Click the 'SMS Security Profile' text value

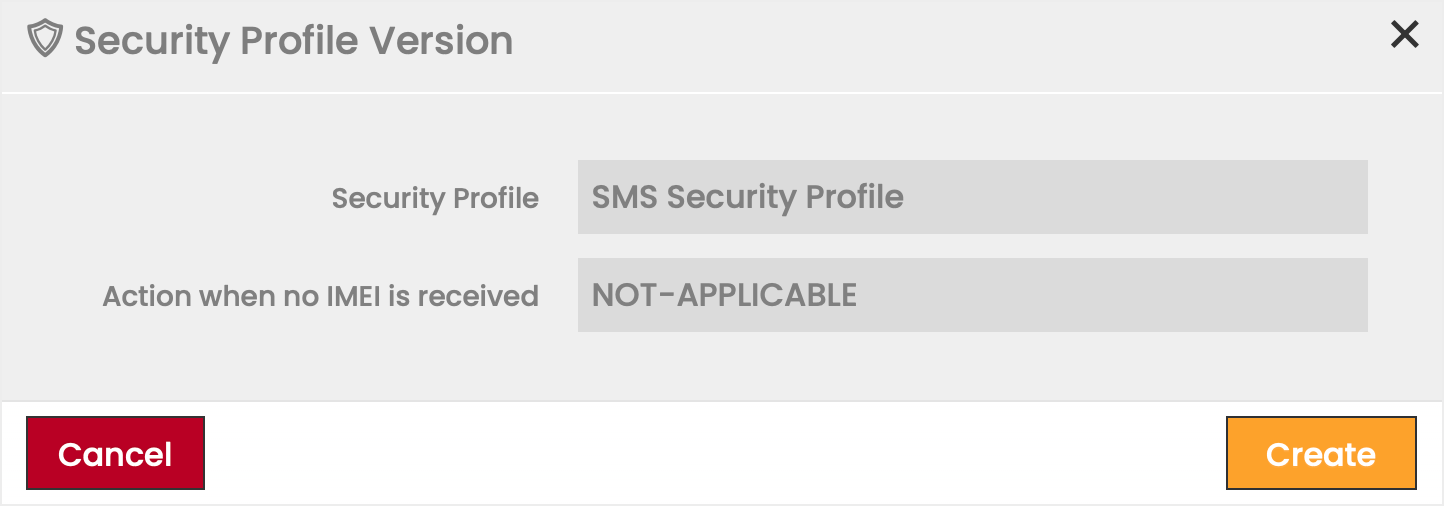(x=747, y=197)
